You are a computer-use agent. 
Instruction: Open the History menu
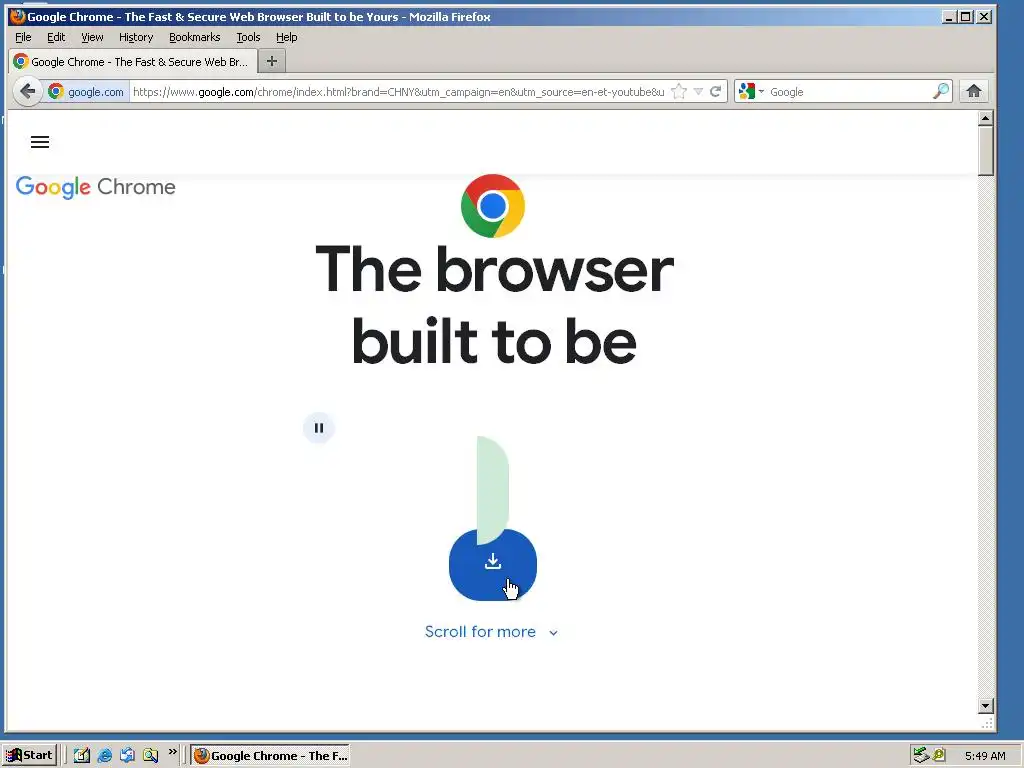click(x=136, y=37)
